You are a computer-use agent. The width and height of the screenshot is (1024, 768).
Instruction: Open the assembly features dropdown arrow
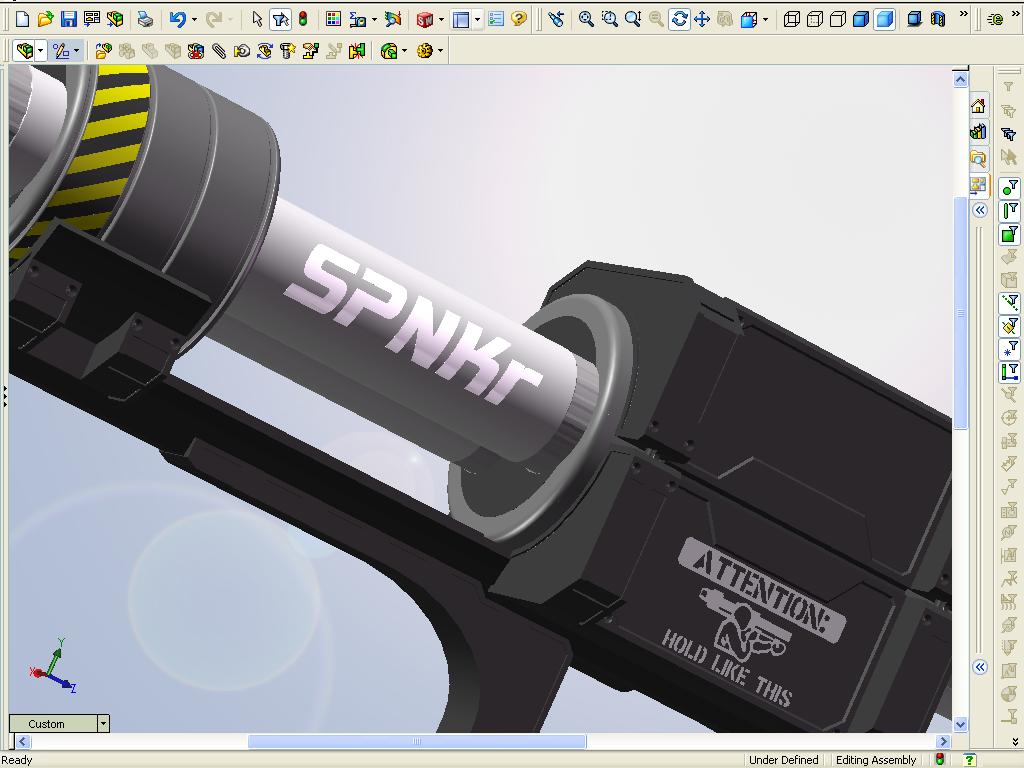(x=405, y=51)
